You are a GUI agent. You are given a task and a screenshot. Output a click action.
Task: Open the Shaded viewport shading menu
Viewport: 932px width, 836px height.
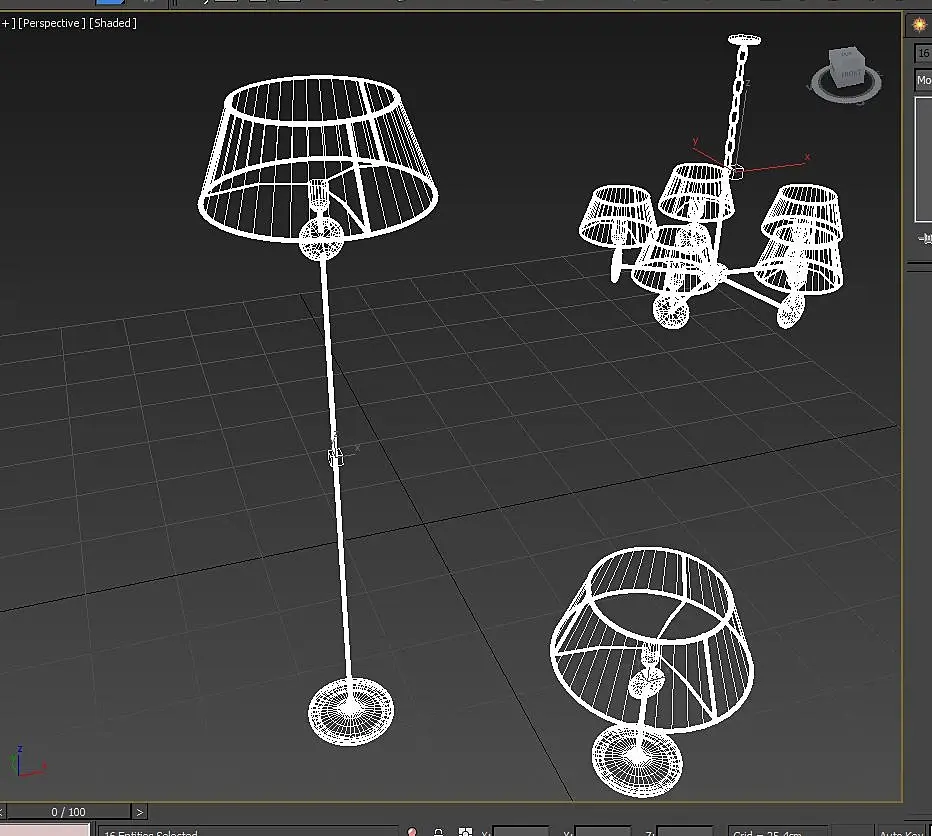[x=113, y=23]
